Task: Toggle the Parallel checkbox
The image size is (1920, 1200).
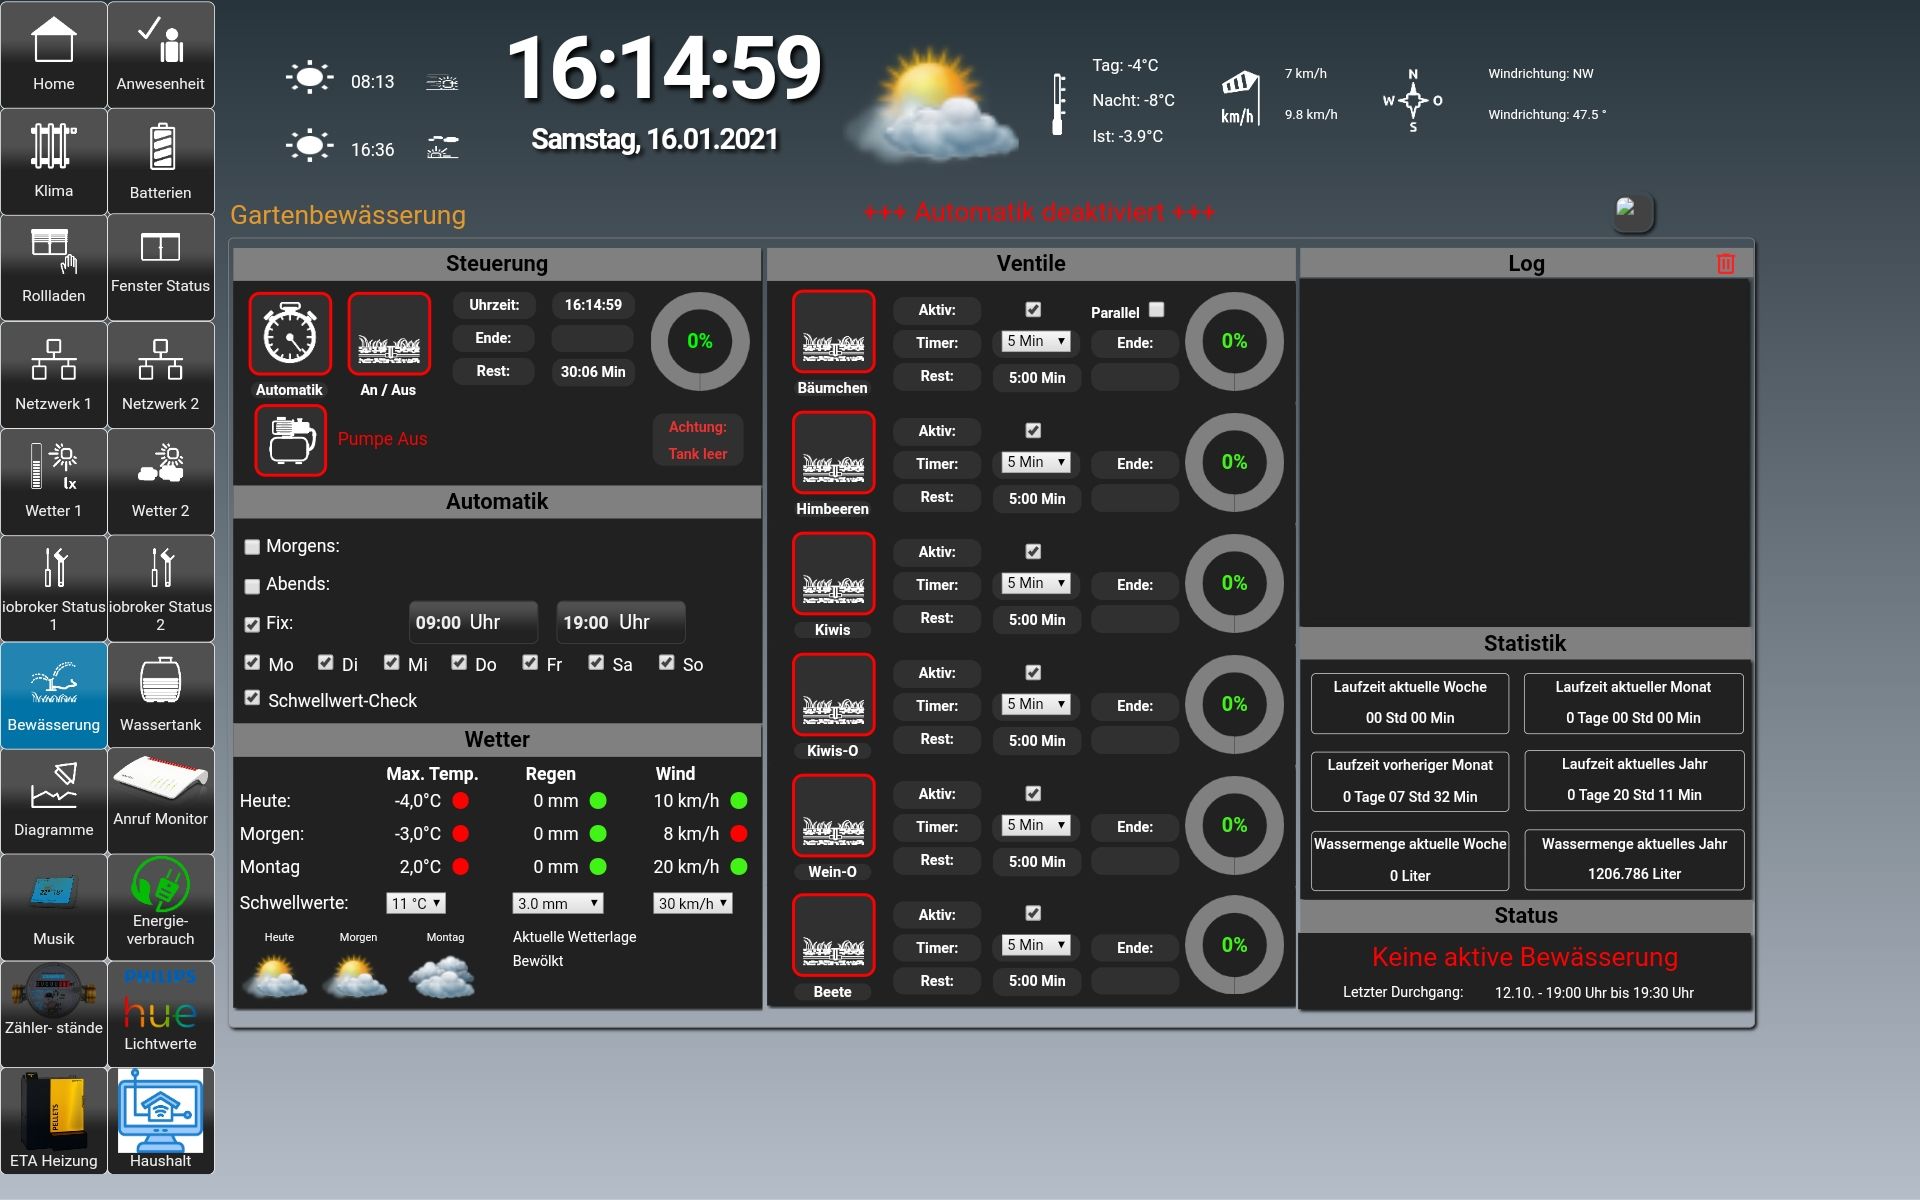Action: (1157, 310)
